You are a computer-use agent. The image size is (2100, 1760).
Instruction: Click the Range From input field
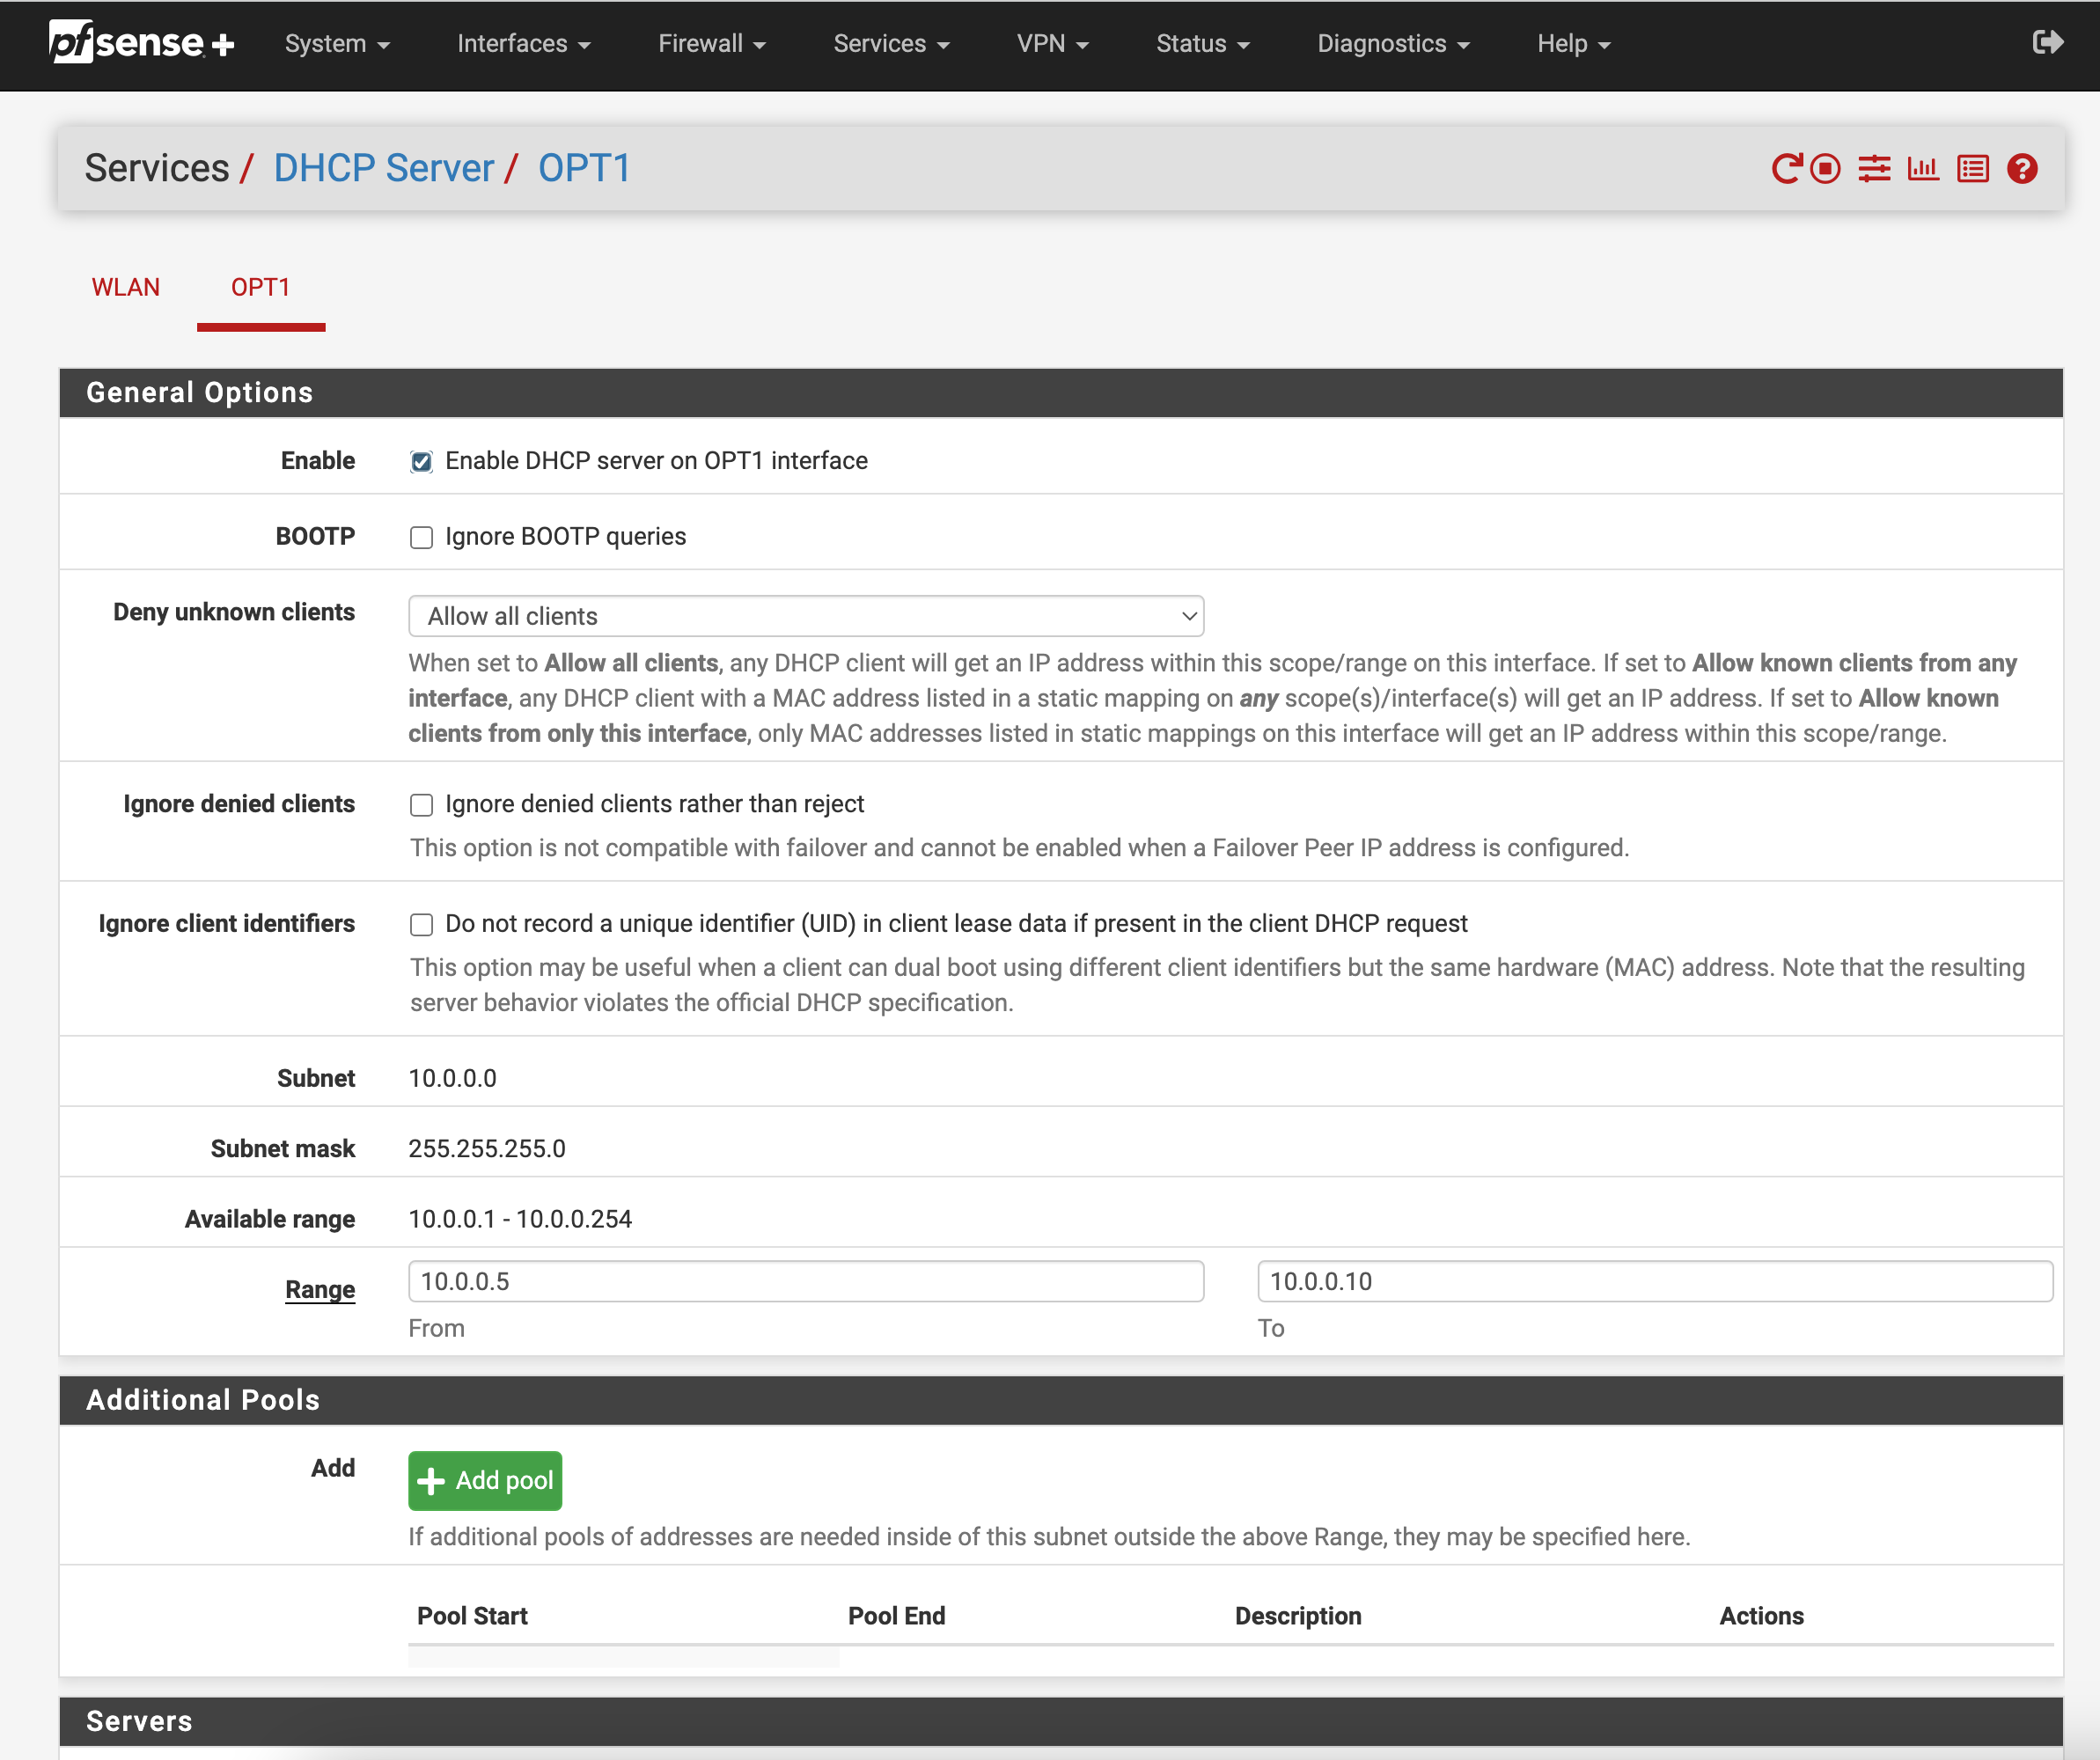tap(805, 1281)
